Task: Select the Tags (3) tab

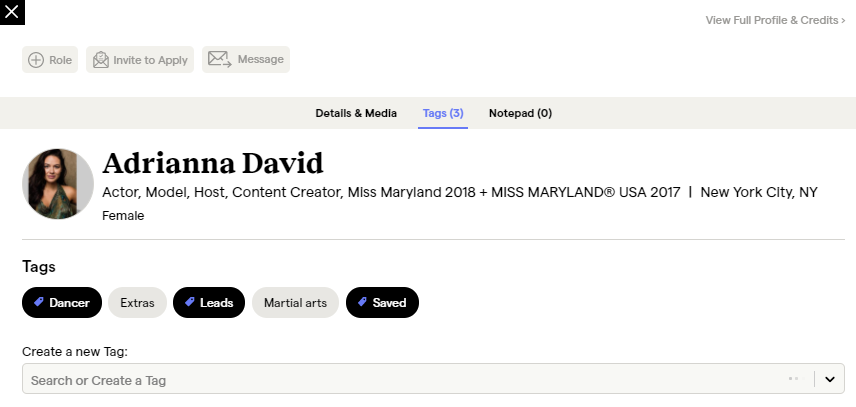Action: (x=443, y=113)
